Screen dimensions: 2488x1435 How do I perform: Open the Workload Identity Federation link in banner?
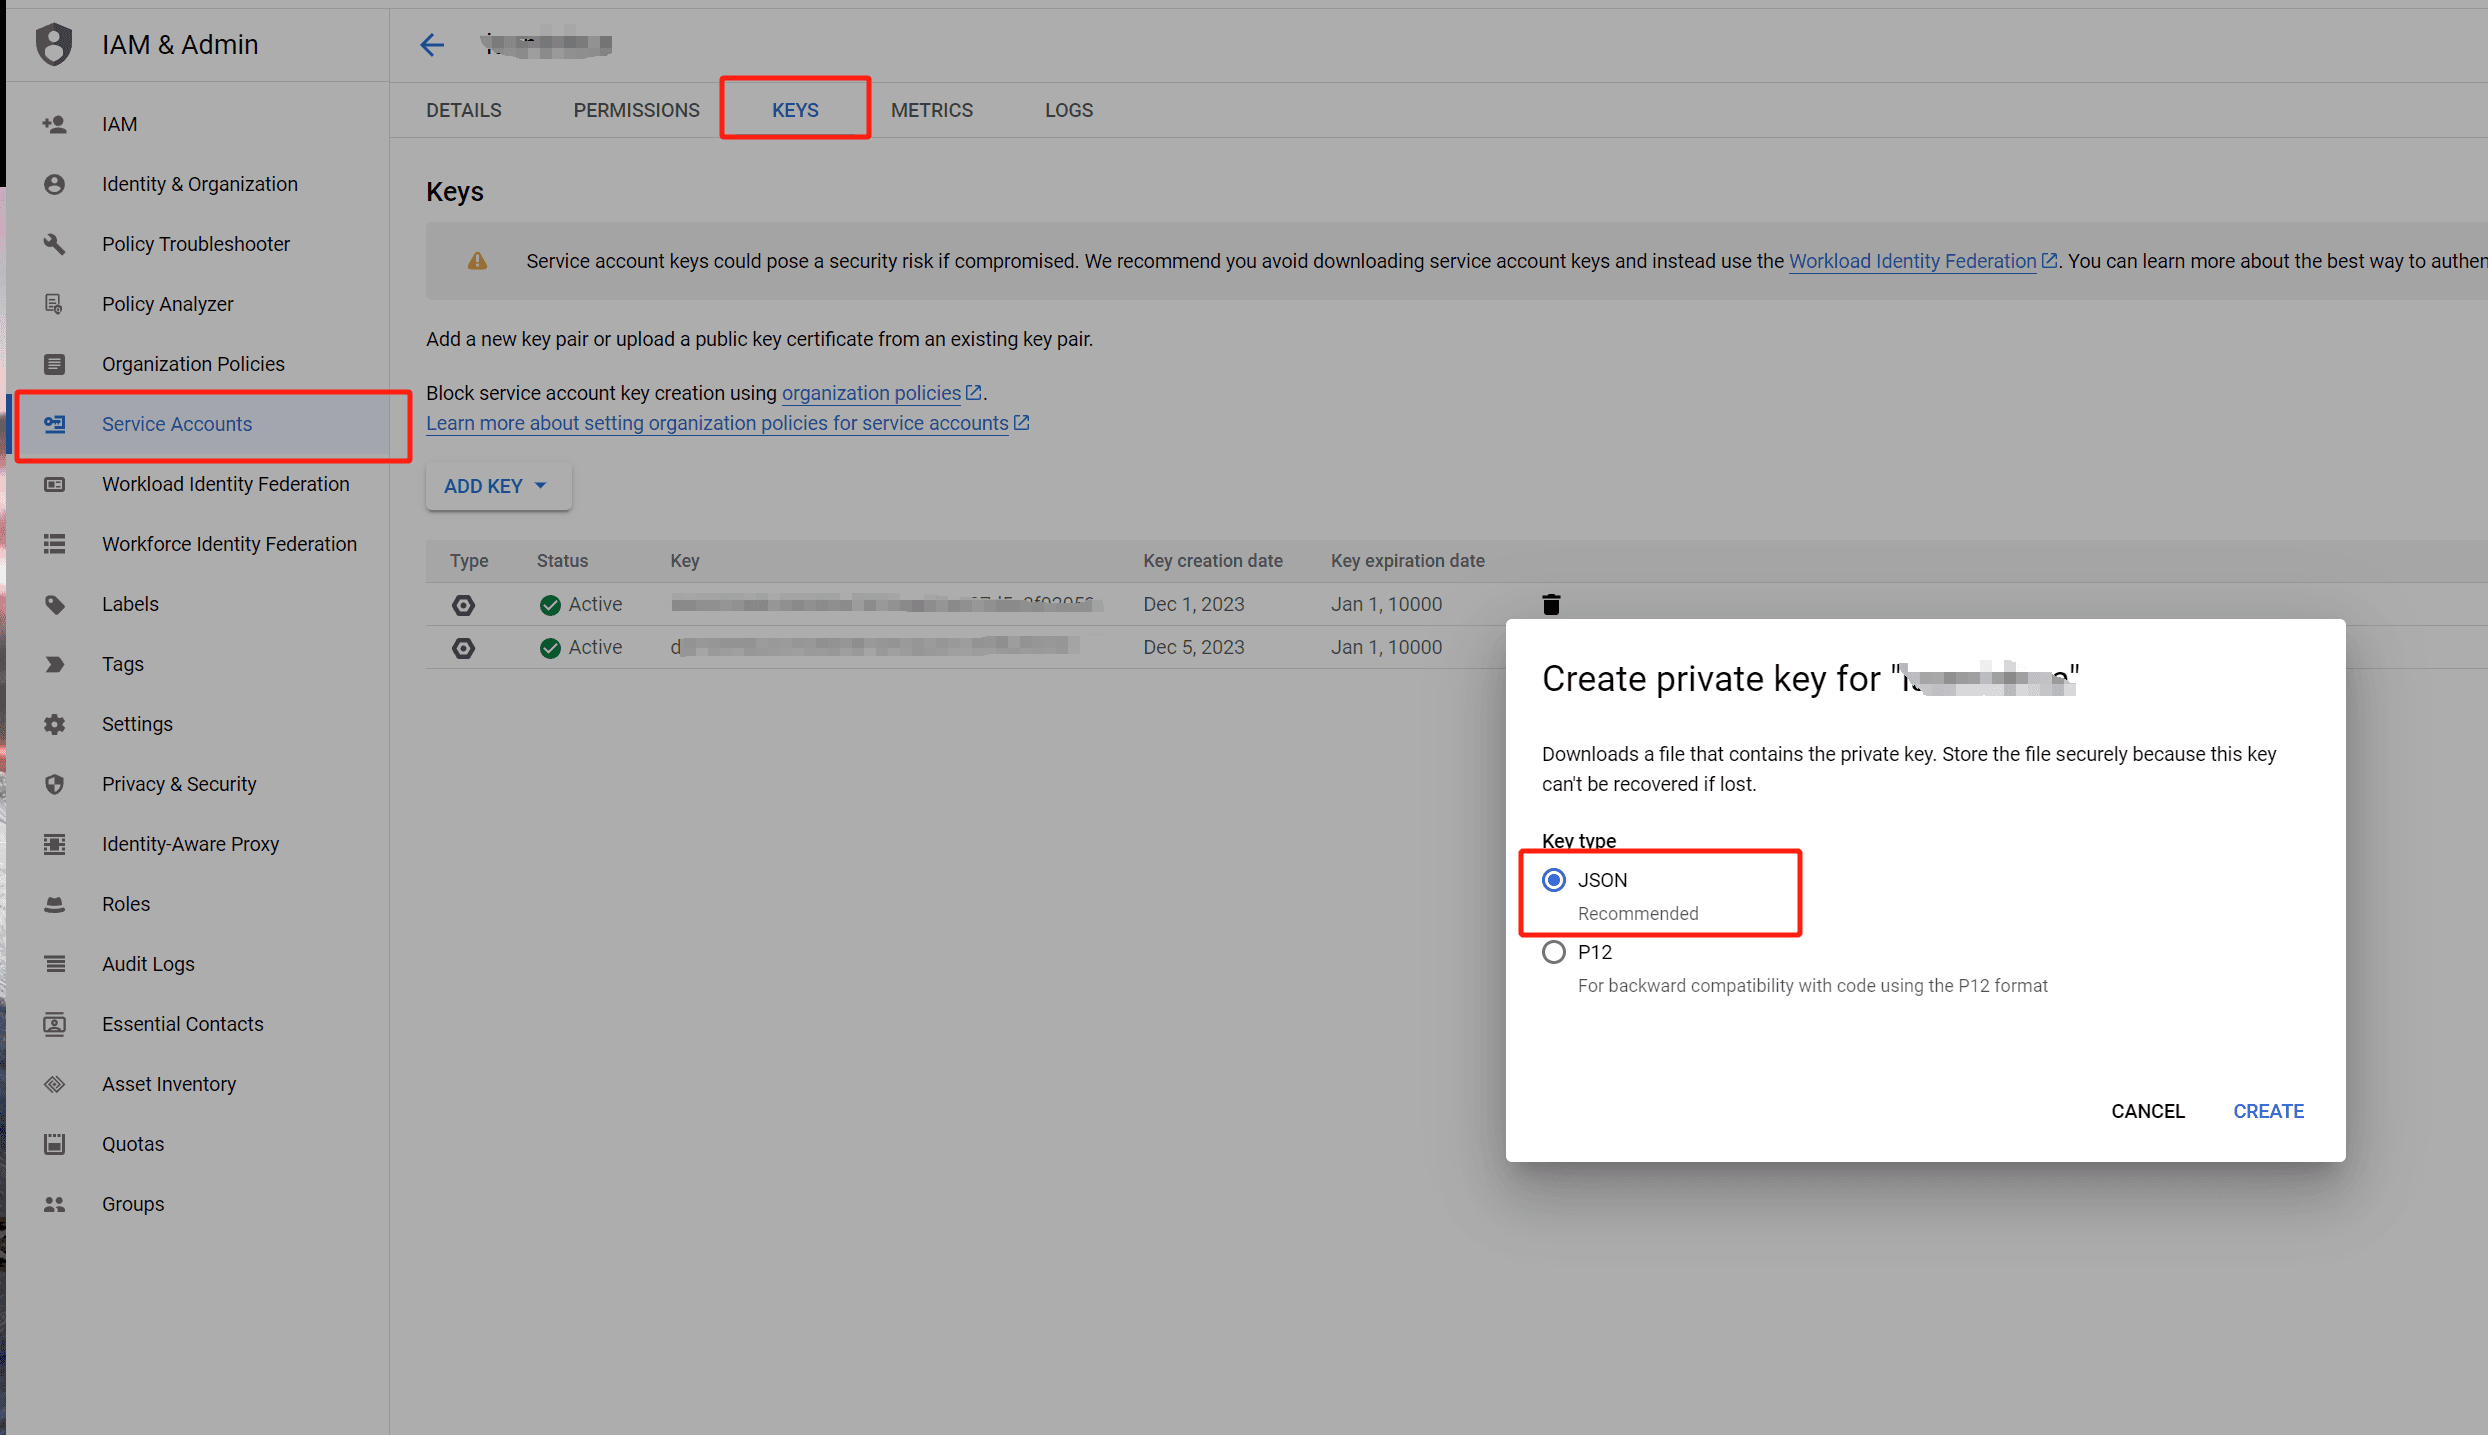[1922, 261]
